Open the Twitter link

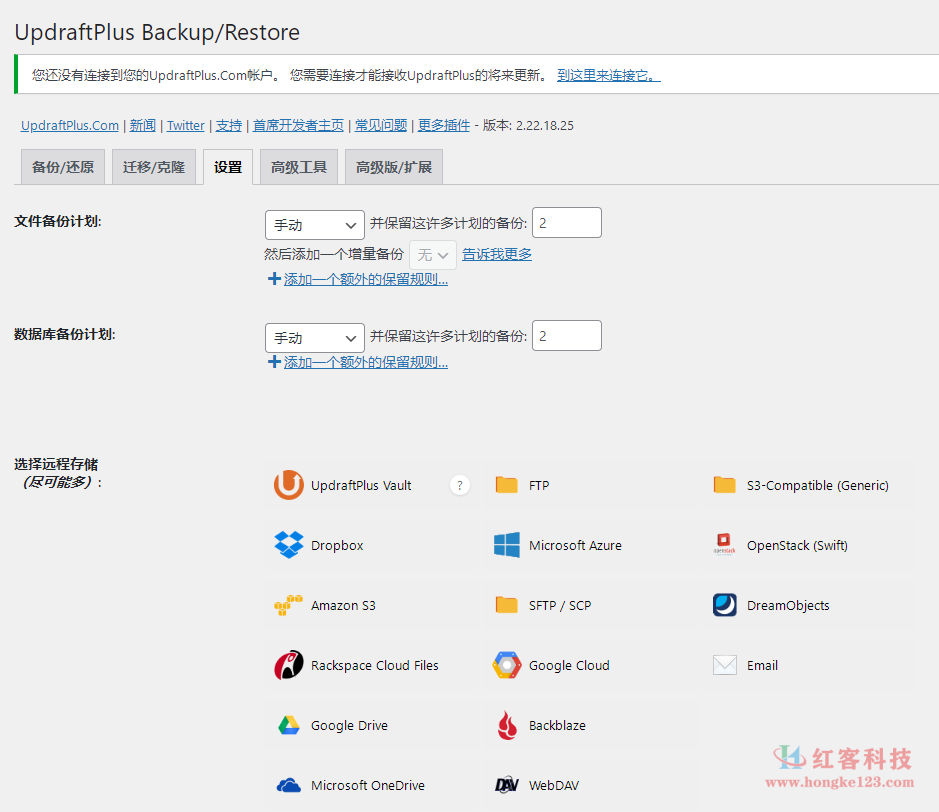pos(186,126)
